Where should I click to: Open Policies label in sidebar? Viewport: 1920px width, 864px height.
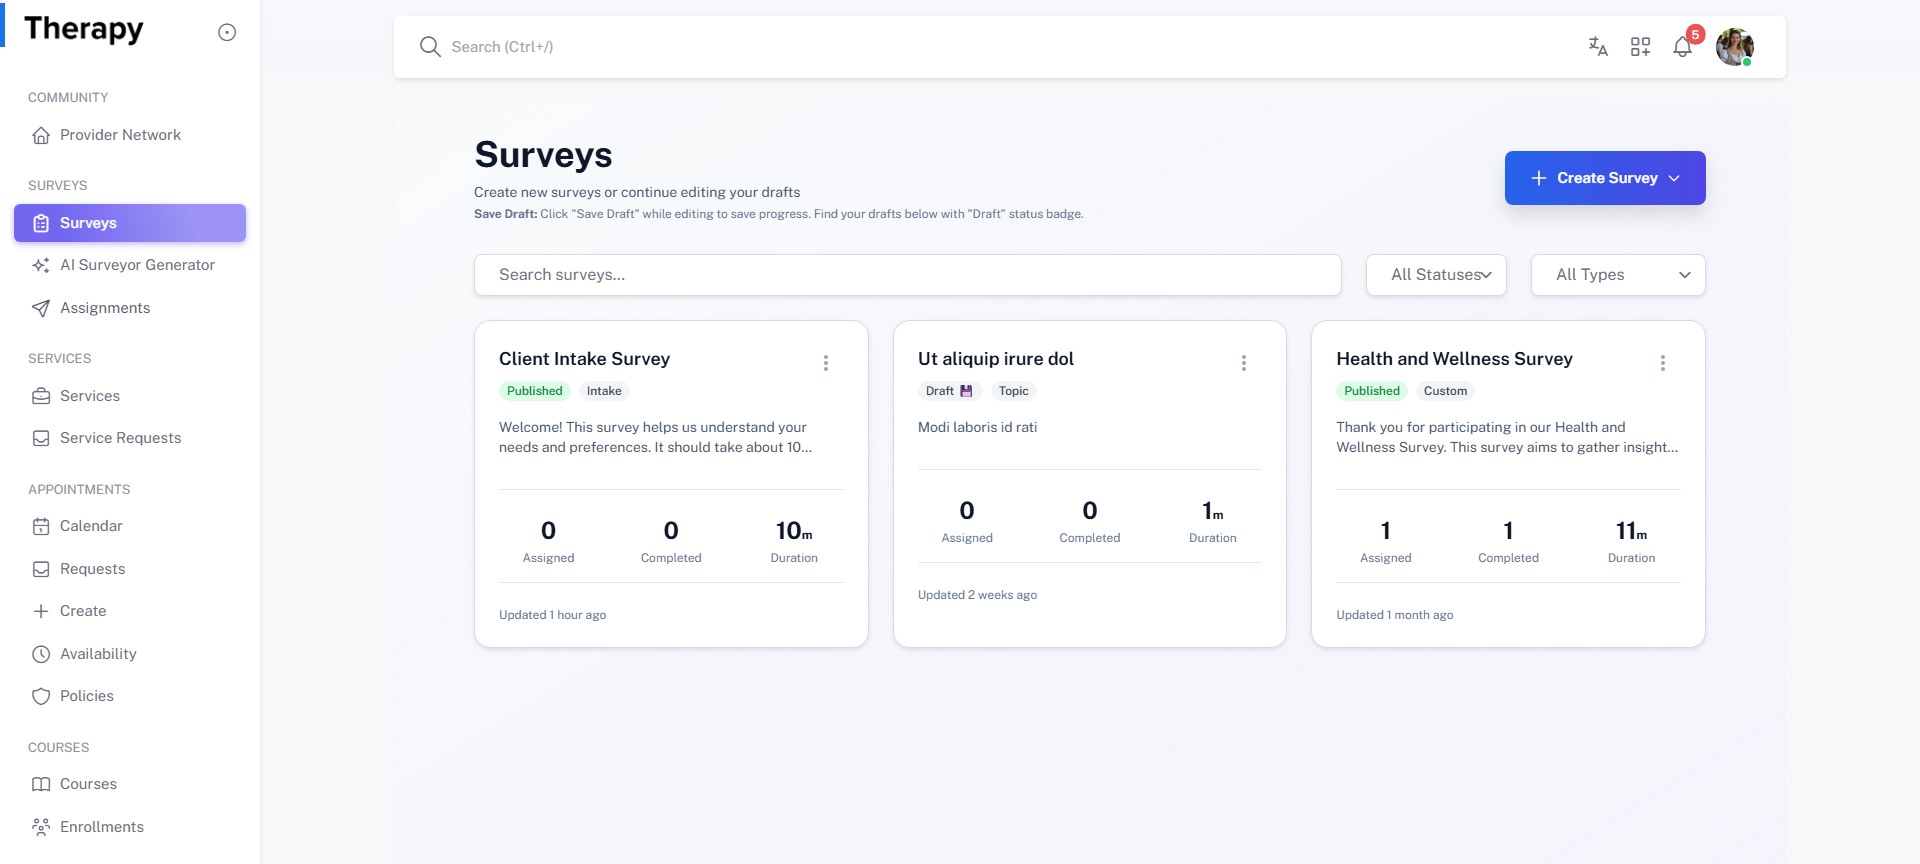pos(87,696)
